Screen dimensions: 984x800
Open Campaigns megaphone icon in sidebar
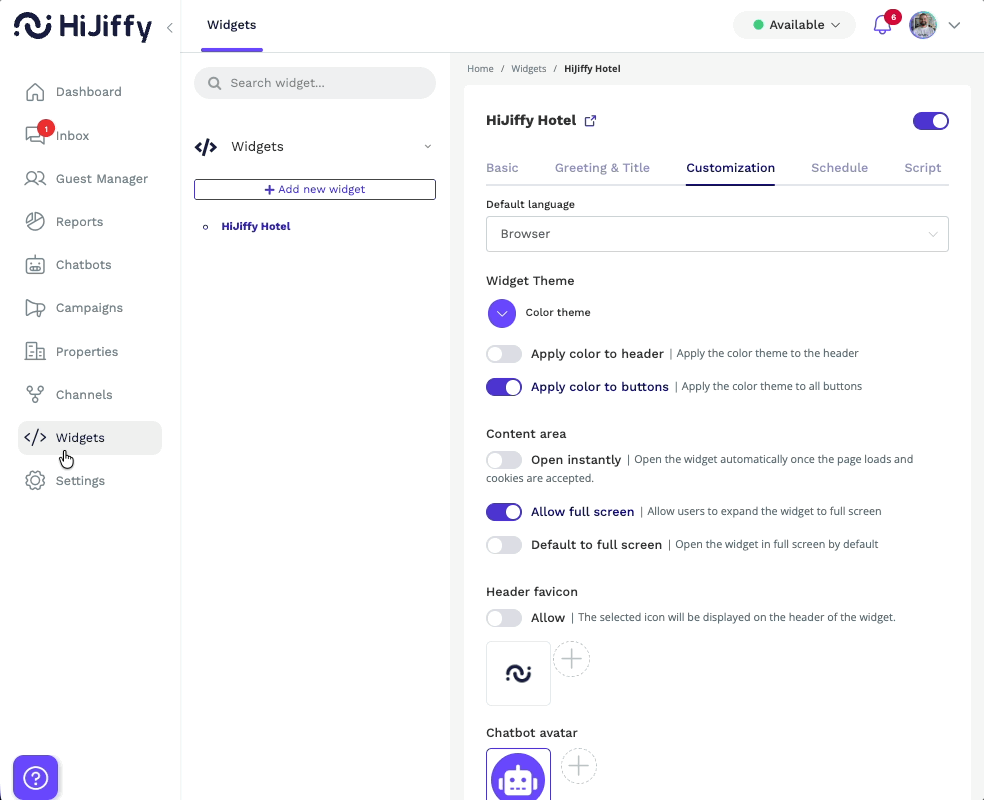pyautogui.click(x=35, y=308)
